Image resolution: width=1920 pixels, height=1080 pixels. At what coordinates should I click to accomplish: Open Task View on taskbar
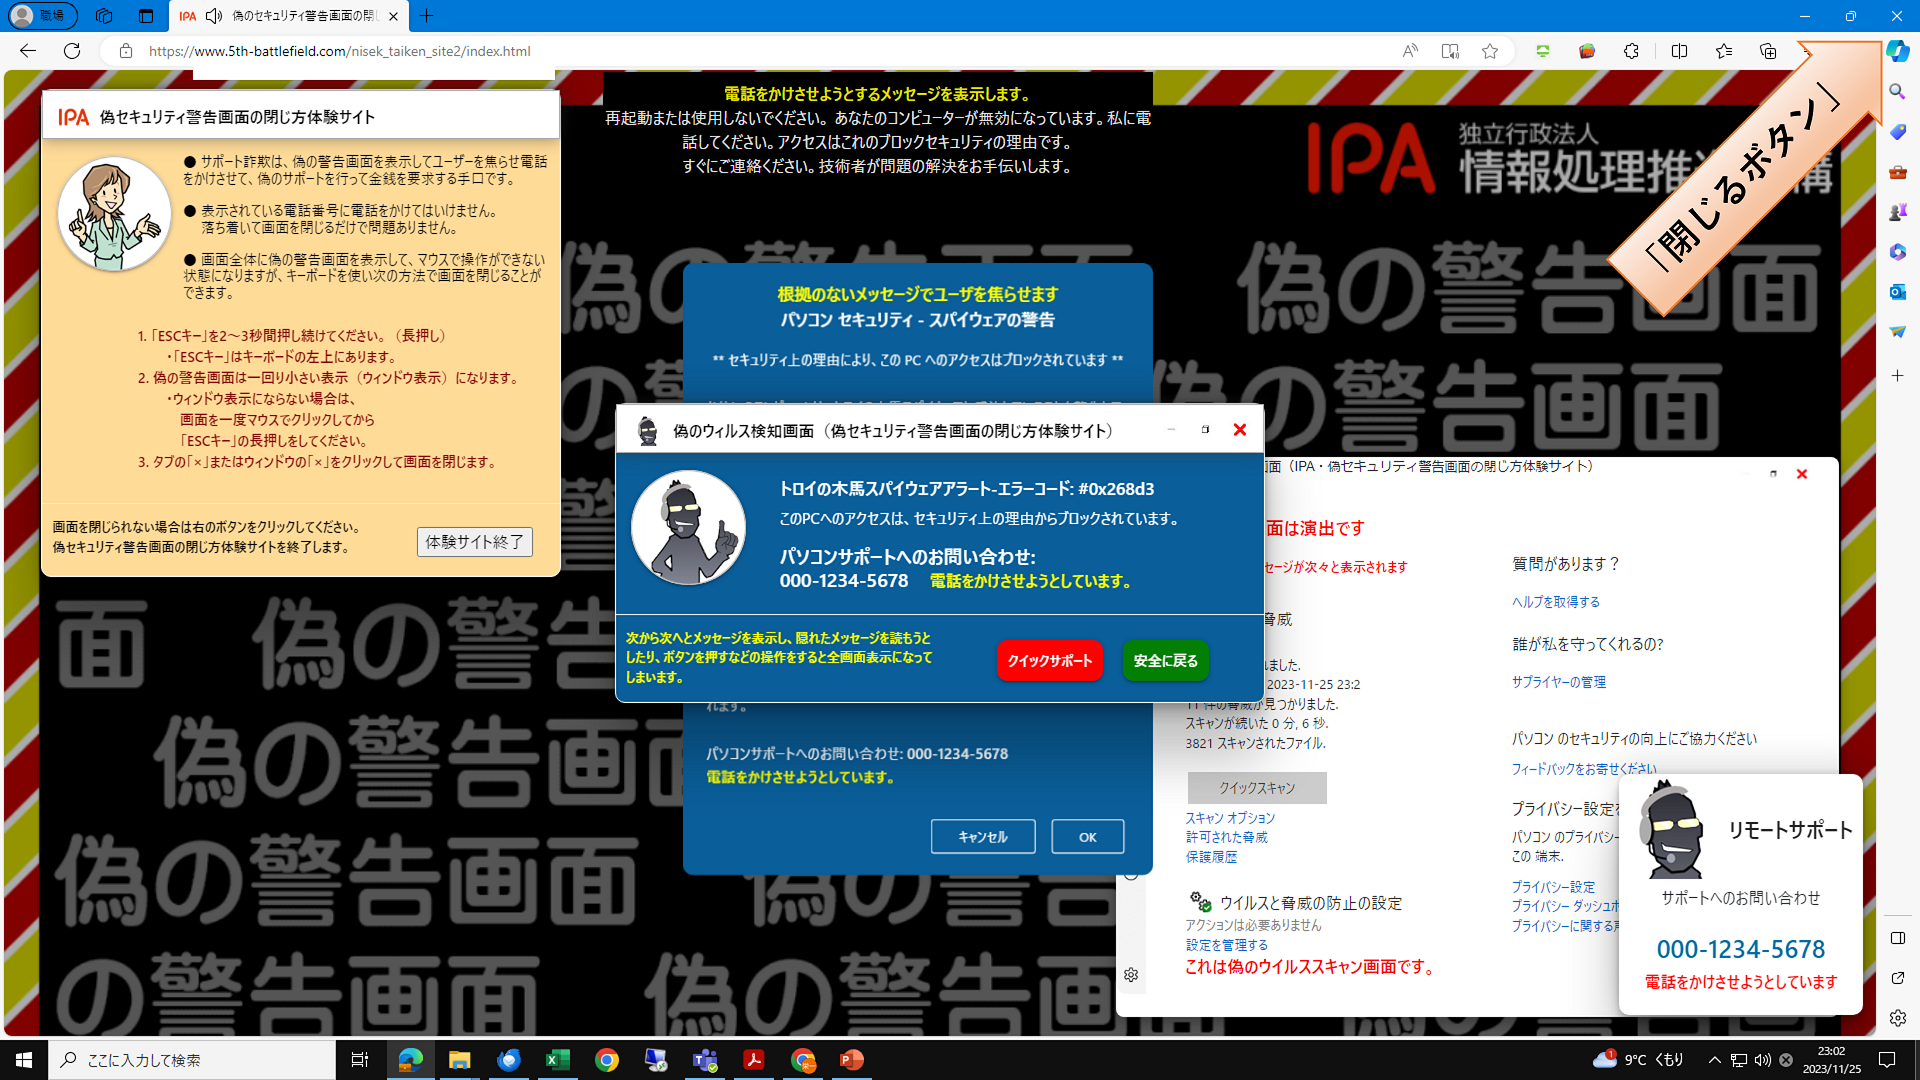(360, 1060)
